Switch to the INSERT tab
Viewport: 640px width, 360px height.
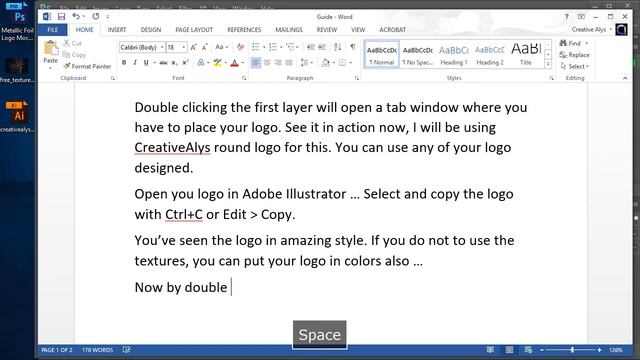[117, 30]
